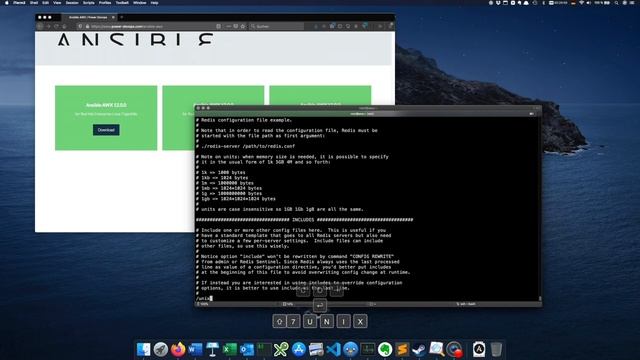The height and width of the screenshot is (360, 640).
Task: Open the blue bird app in Dock
Action: (351, 349)
